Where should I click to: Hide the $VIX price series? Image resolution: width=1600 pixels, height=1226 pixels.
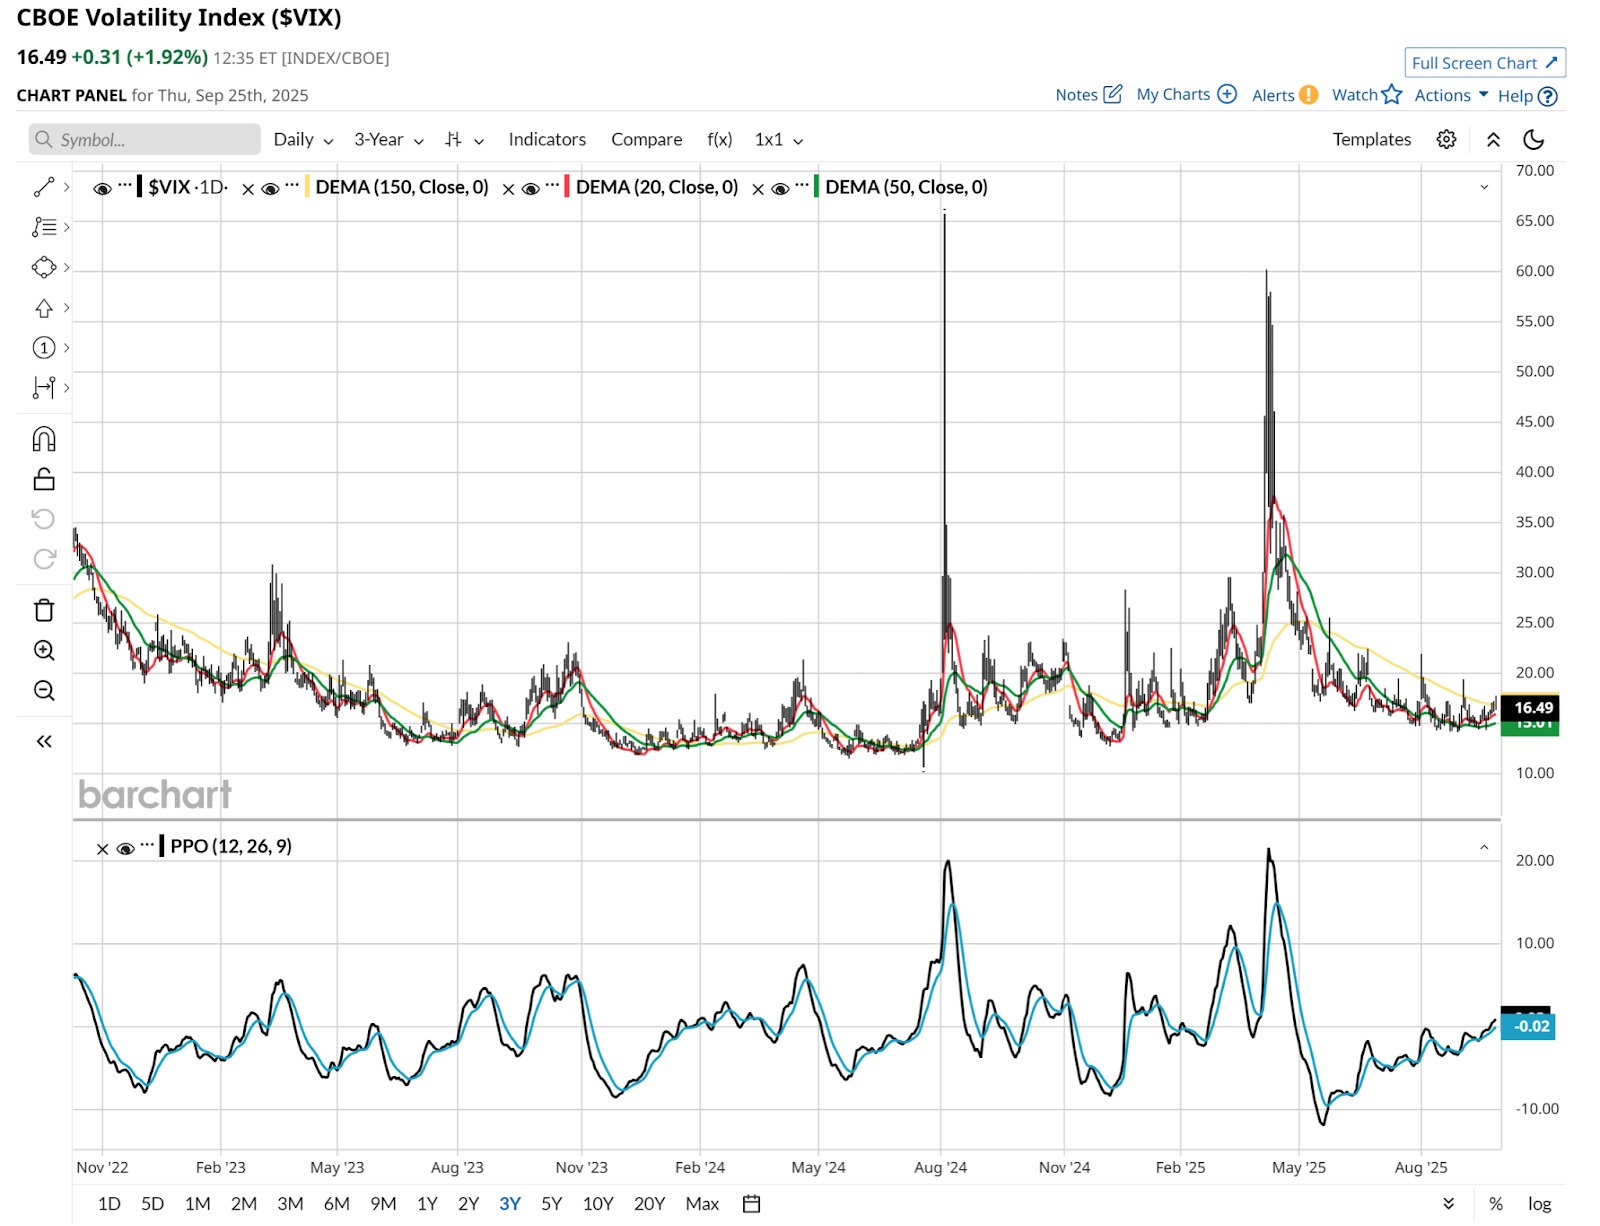tap(102, 188)
